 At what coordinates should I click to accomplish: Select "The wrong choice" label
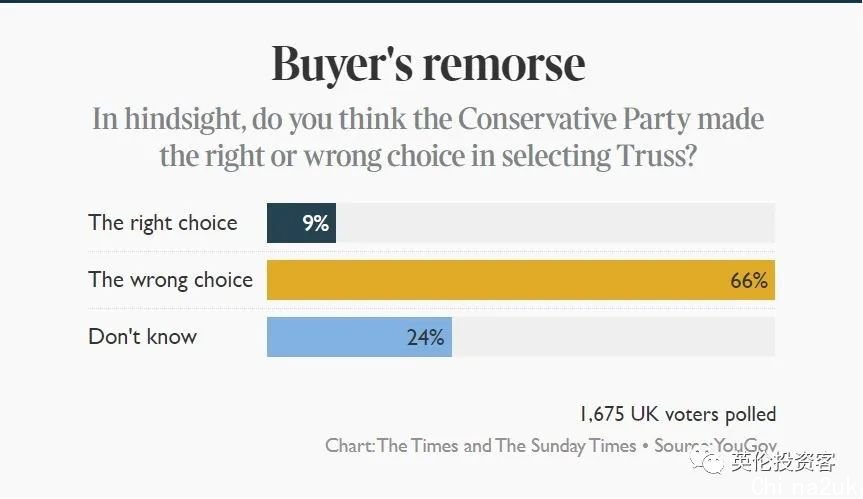pyautogui.click(x=171, y=279)
